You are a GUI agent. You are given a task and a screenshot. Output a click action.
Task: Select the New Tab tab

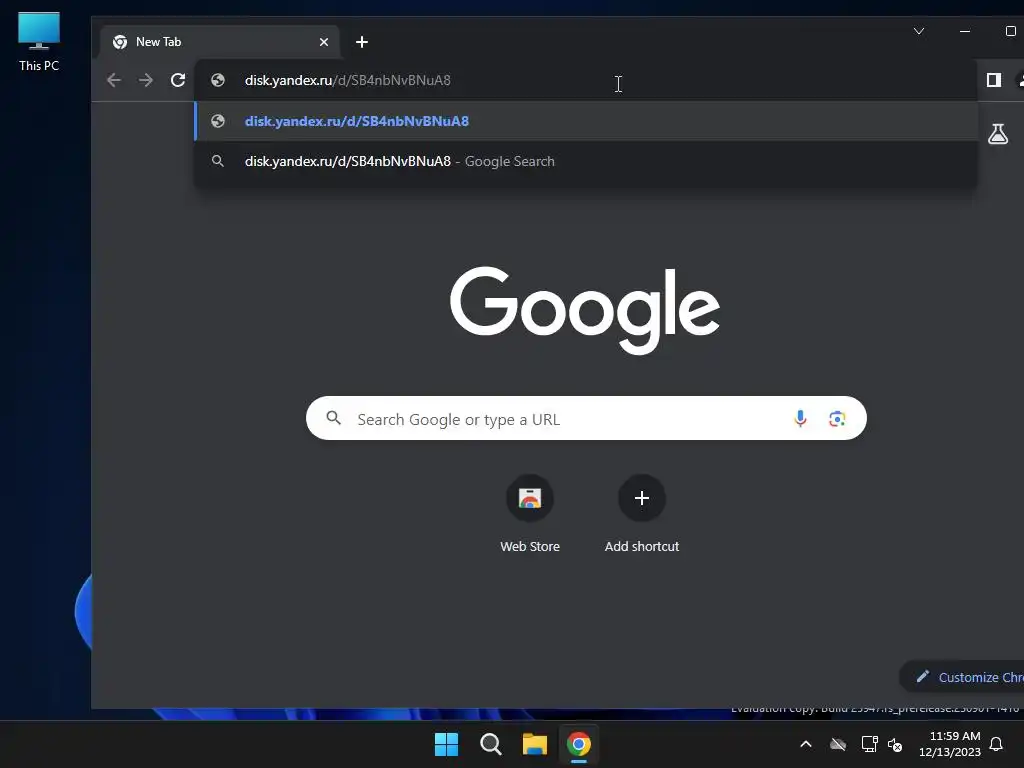(220, 42)
